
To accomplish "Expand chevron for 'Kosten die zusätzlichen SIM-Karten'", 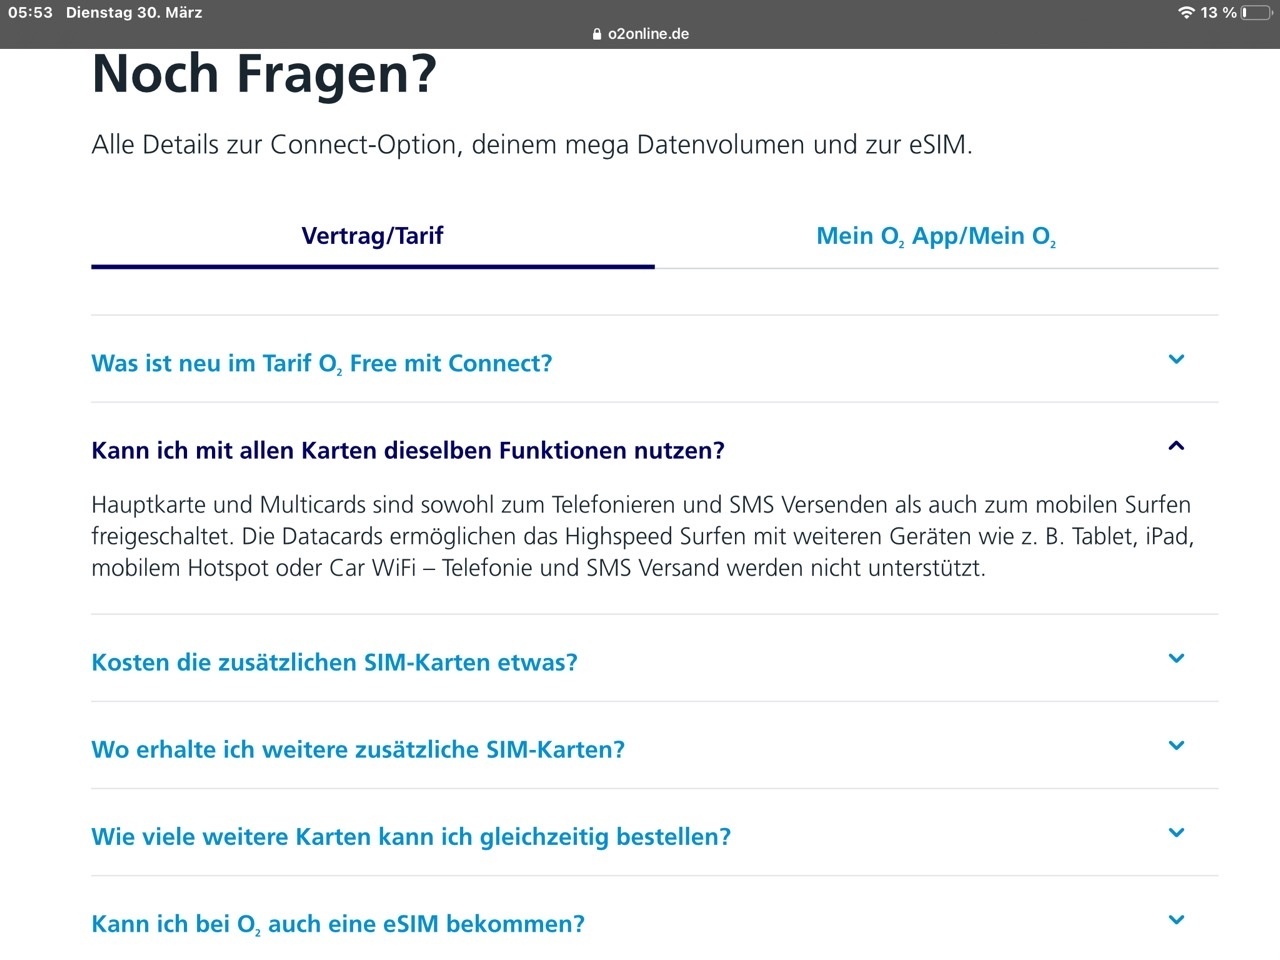I will pos(1176,658).
